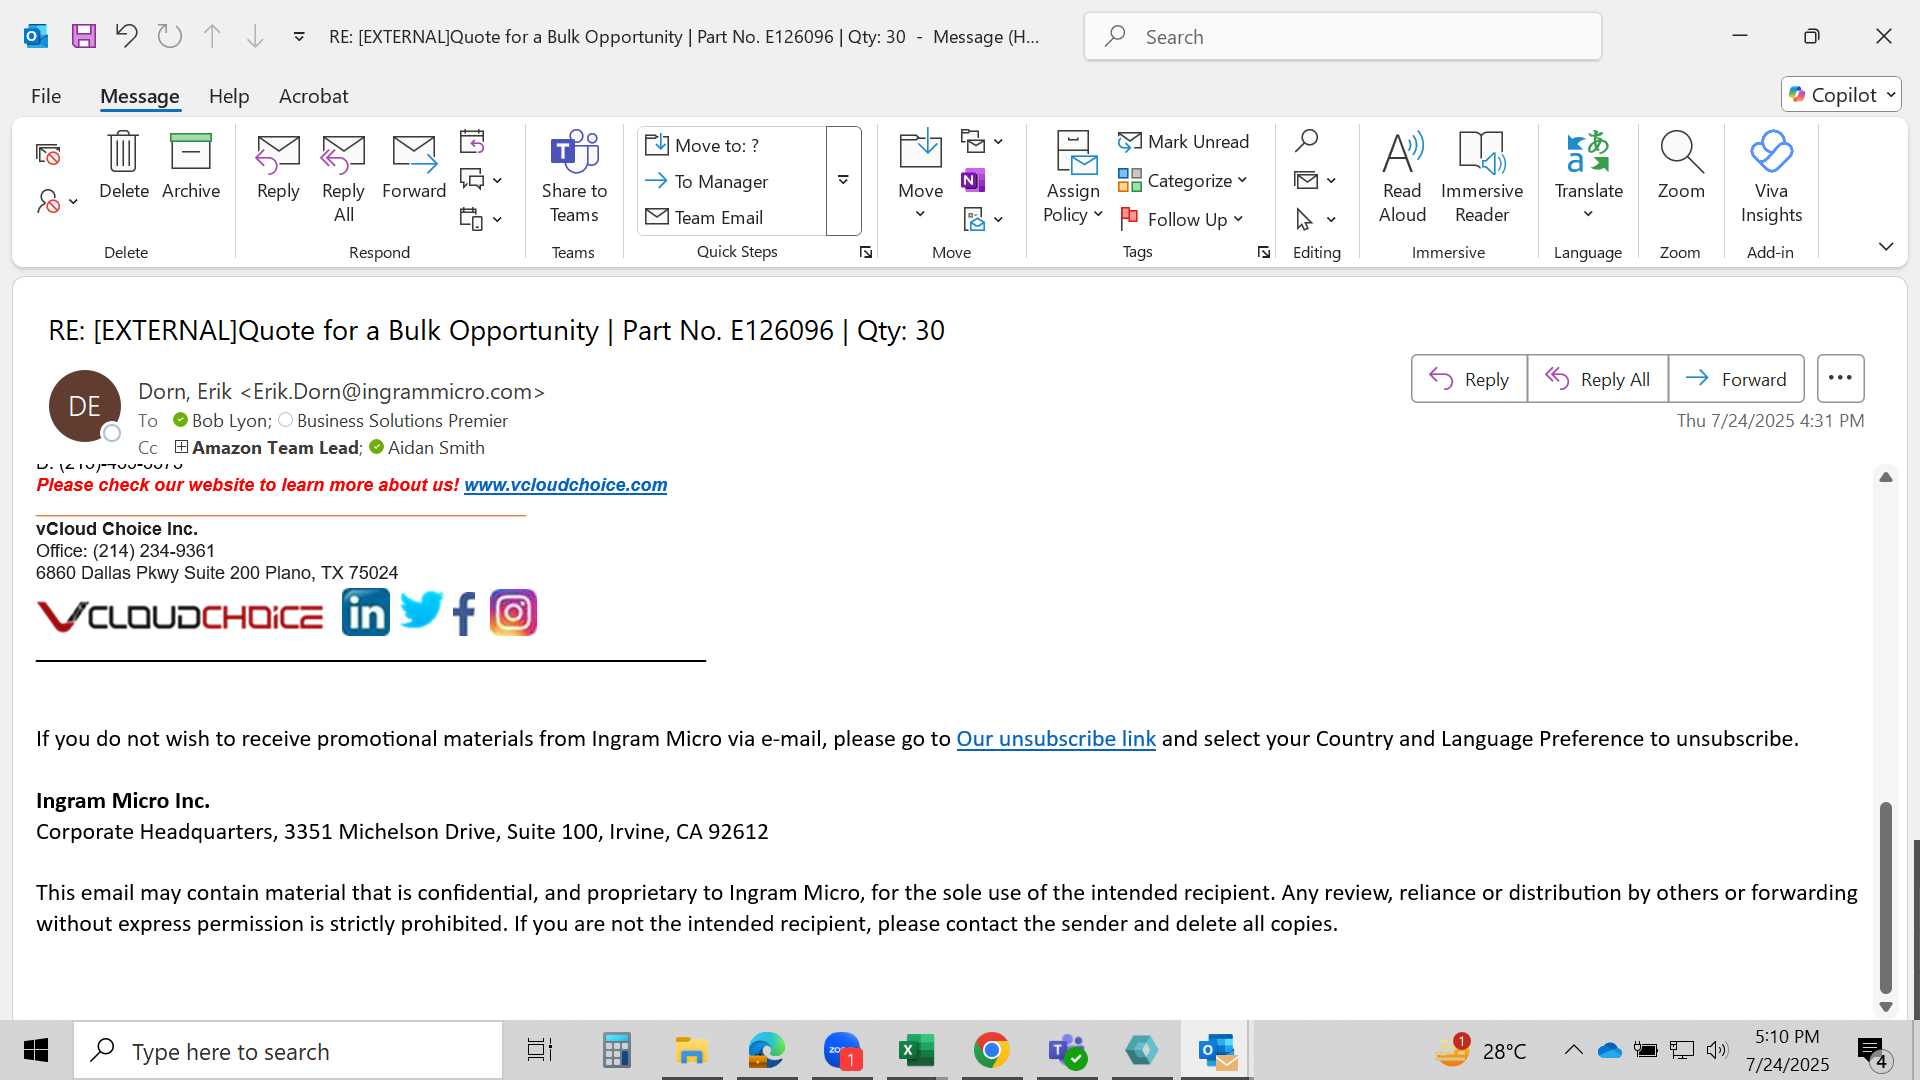Launch Immersive Reader
1920x1080 pixels.
[x=1482, y=178]
